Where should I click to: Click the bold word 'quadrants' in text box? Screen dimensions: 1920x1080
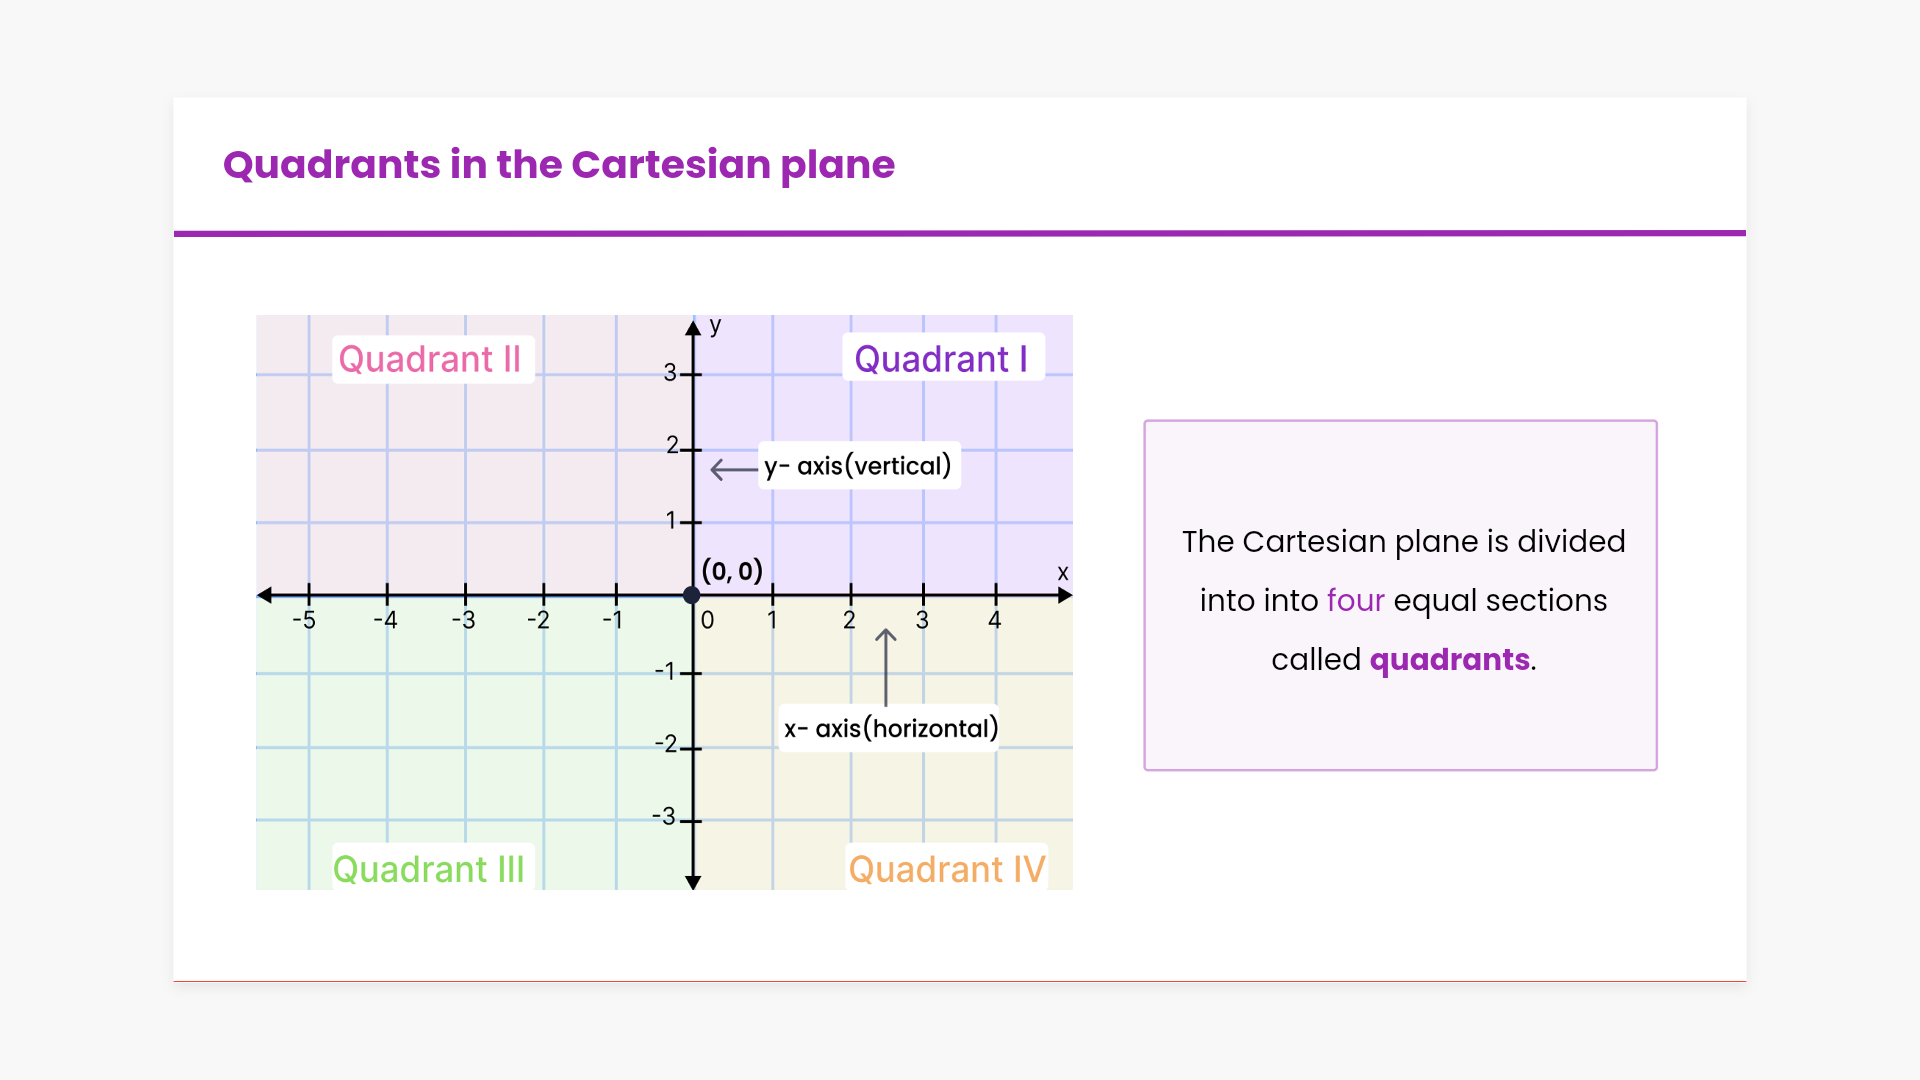(x=1449, y=659)
